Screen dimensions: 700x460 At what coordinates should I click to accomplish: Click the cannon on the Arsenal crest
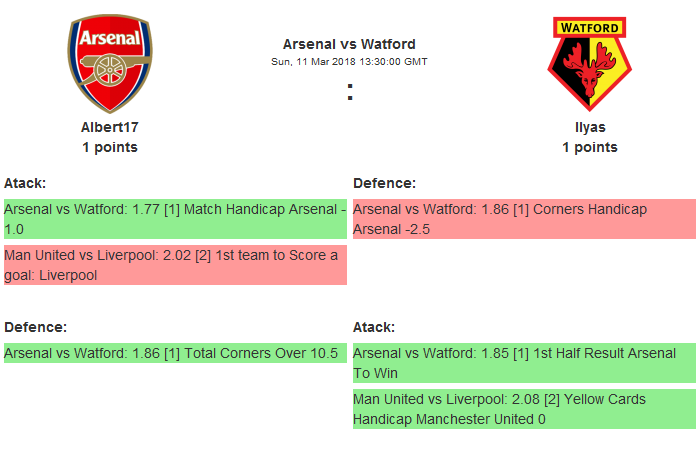point(110,74)
